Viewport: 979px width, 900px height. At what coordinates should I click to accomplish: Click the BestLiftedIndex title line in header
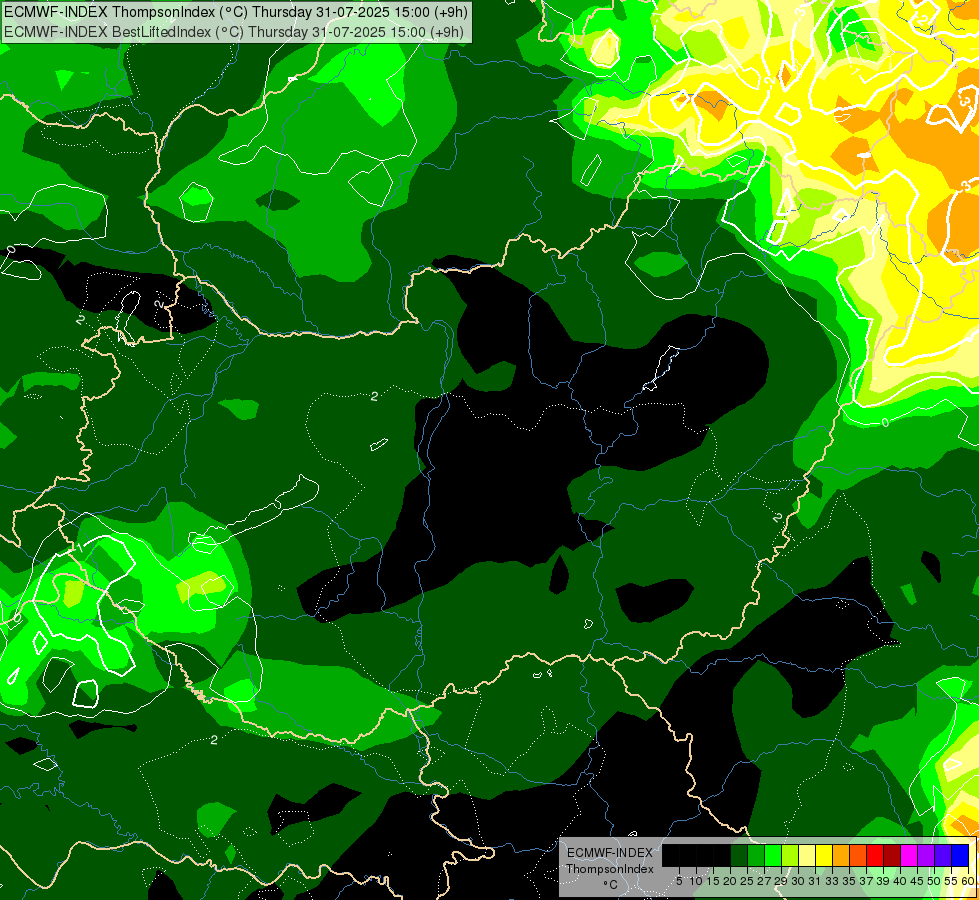(x=234, y=32)
